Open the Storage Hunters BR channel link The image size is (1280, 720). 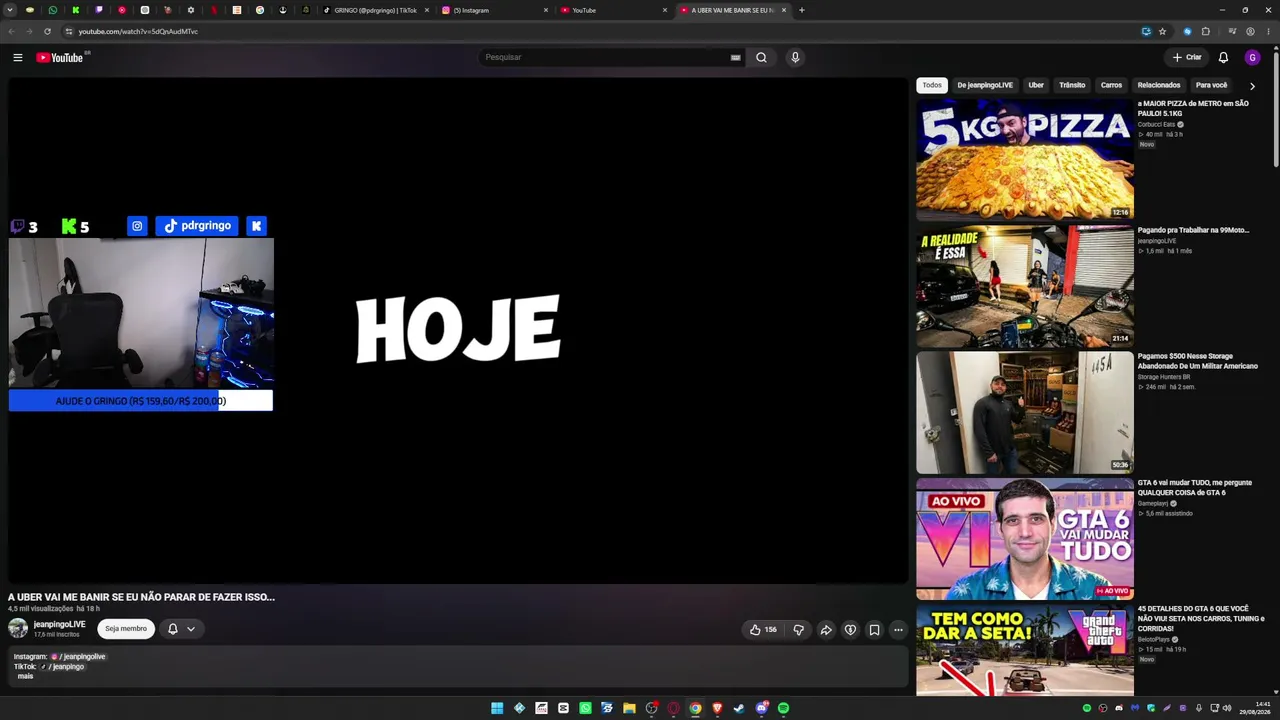tap(1164, 377)
